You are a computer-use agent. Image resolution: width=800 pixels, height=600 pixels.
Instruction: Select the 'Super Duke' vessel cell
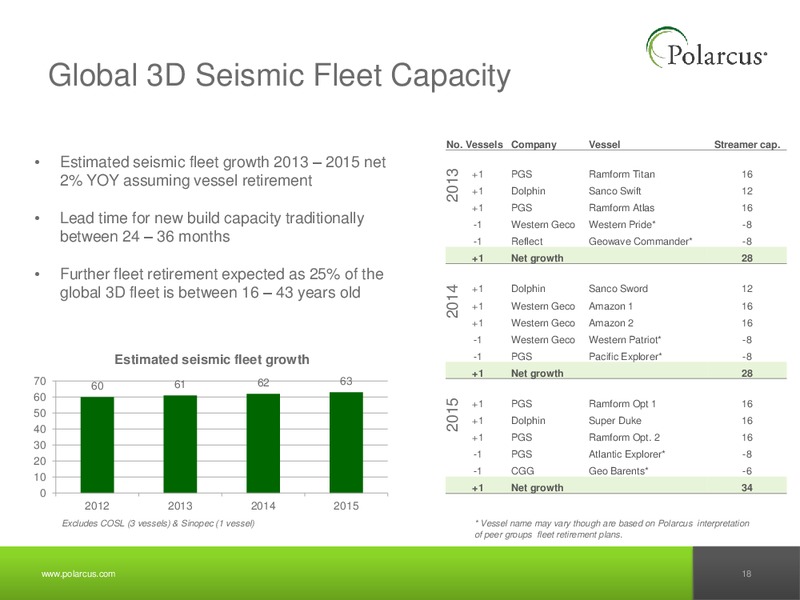coord(615,420)
